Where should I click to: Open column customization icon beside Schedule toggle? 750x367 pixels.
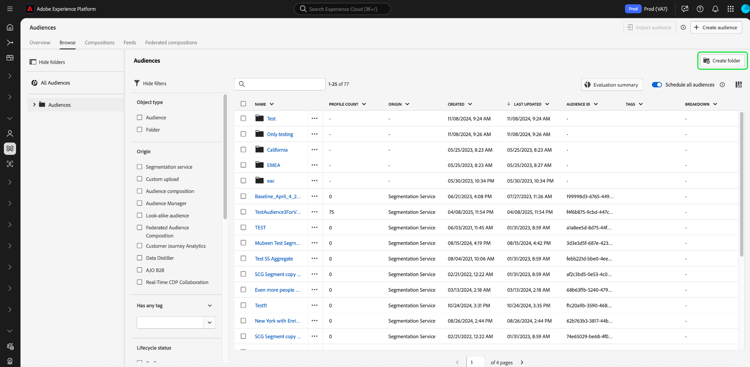739,85
